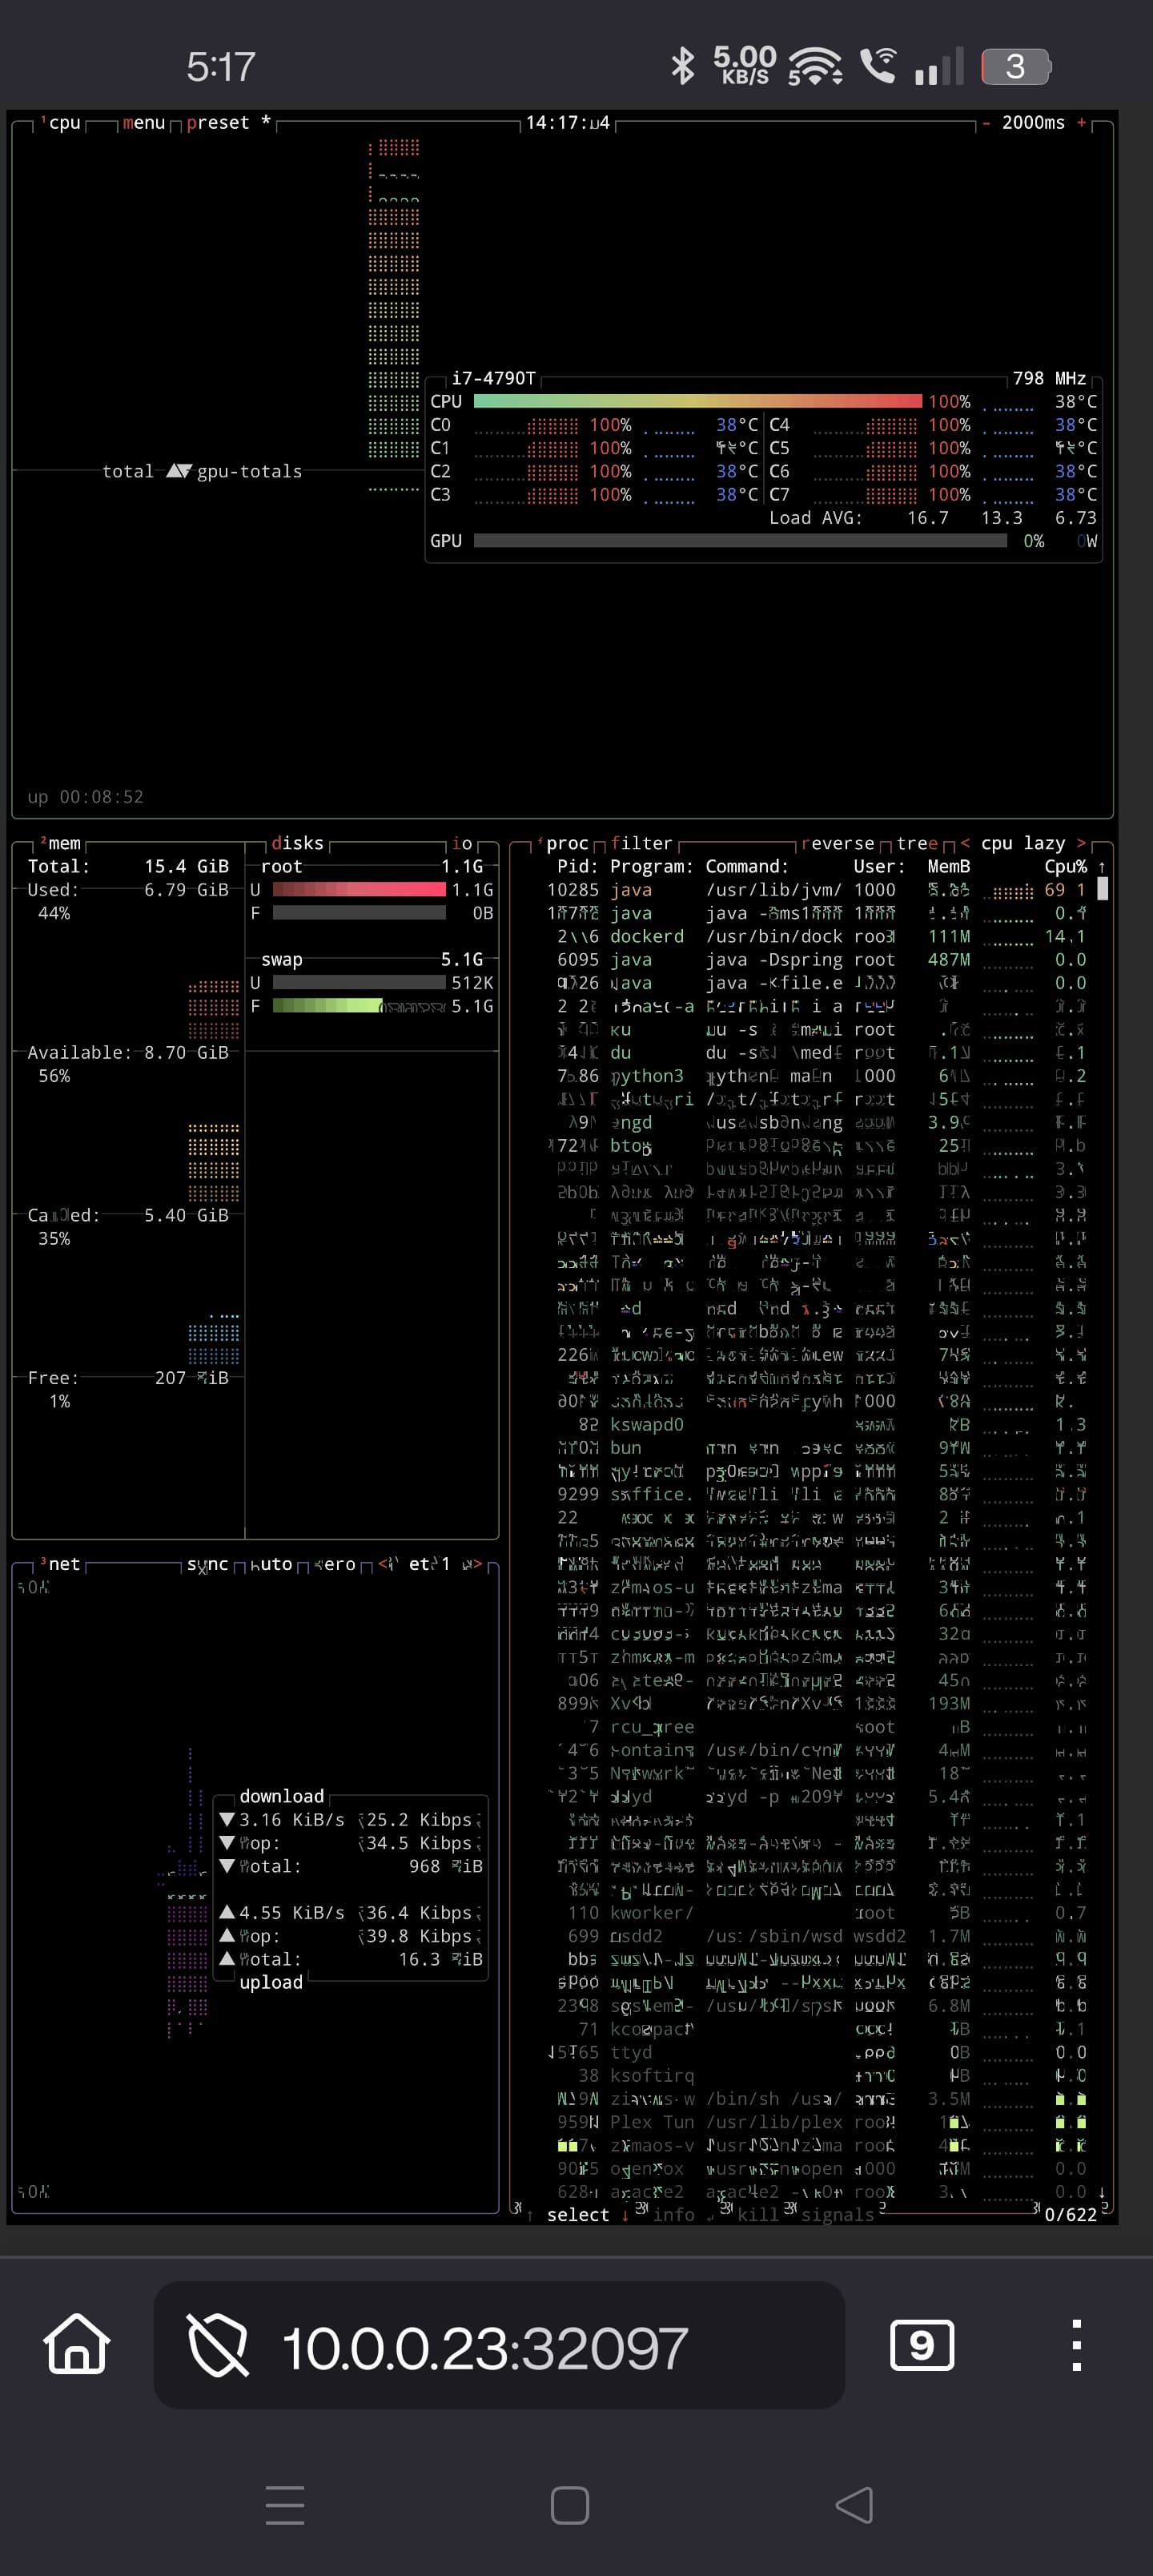Click the Load AVG label
The image size is (1153, 2576).
click(815, 518)
